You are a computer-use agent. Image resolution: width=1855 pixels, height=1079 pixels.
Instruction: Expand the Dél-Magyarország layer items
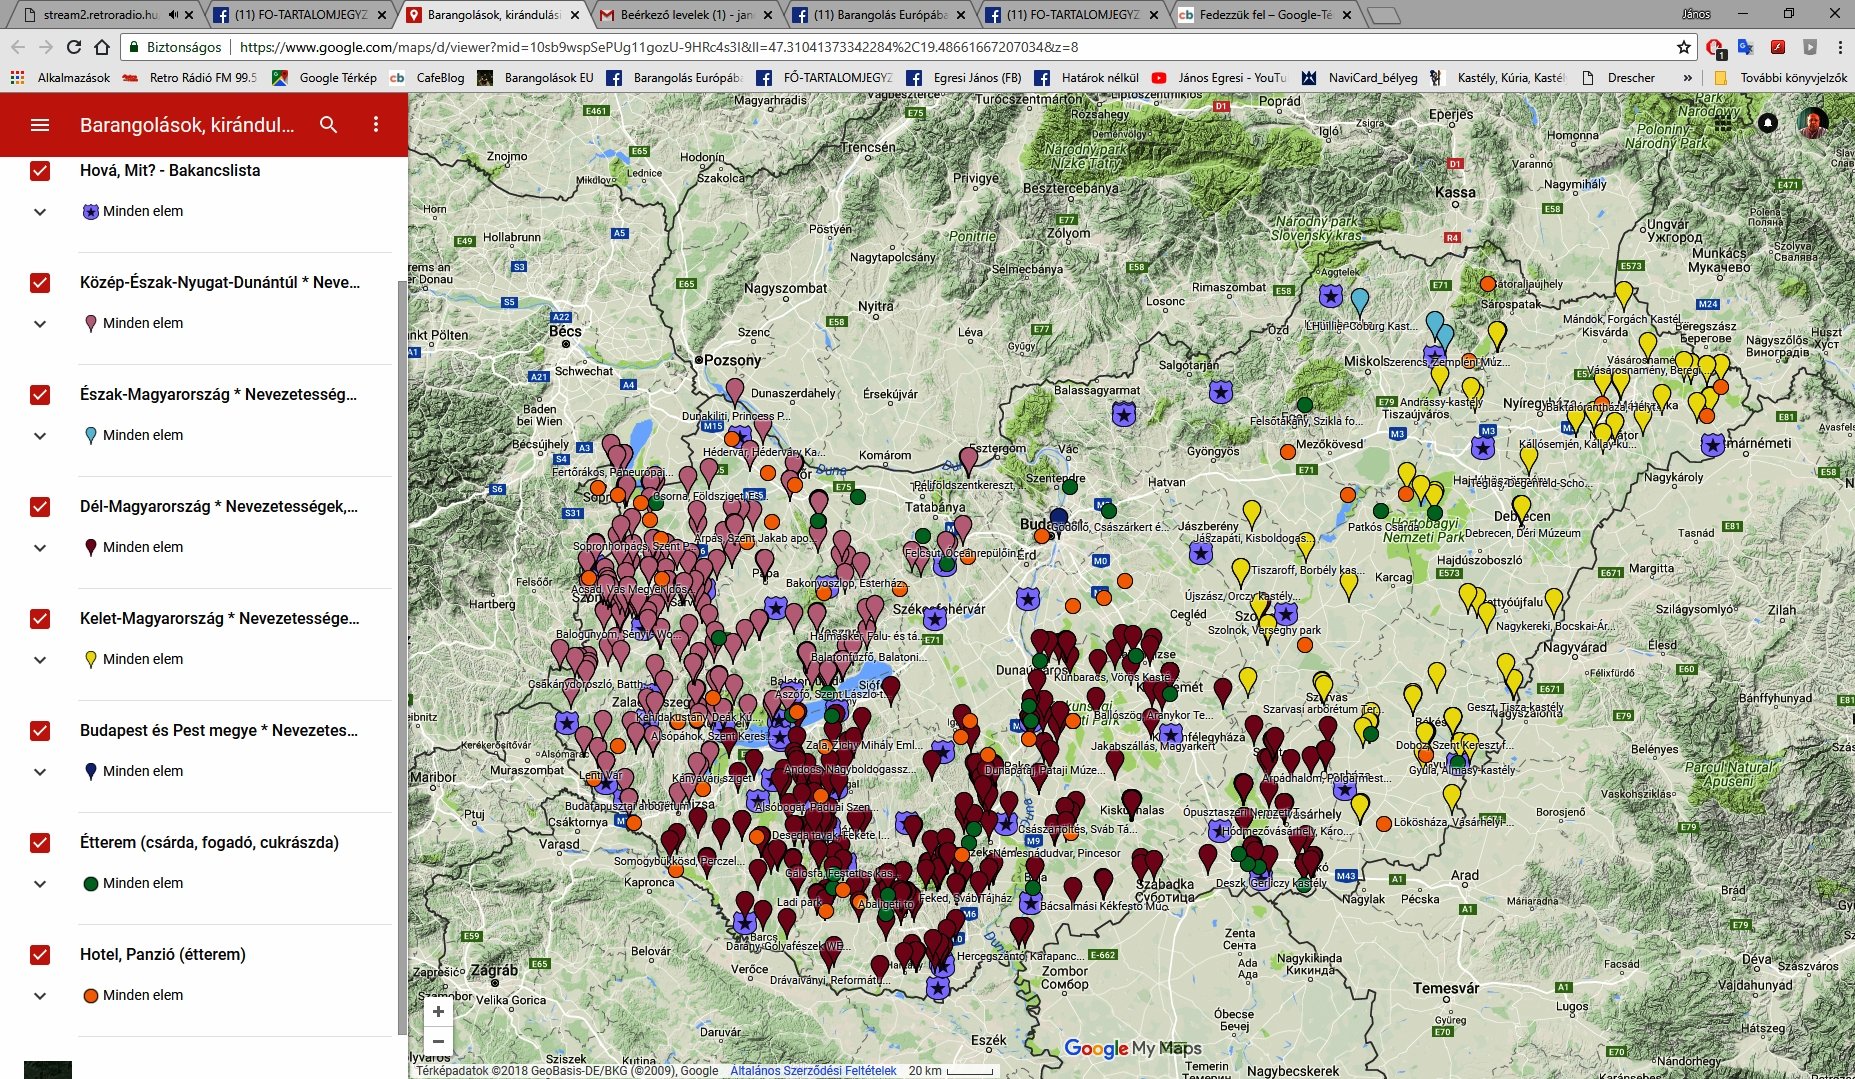40,548
